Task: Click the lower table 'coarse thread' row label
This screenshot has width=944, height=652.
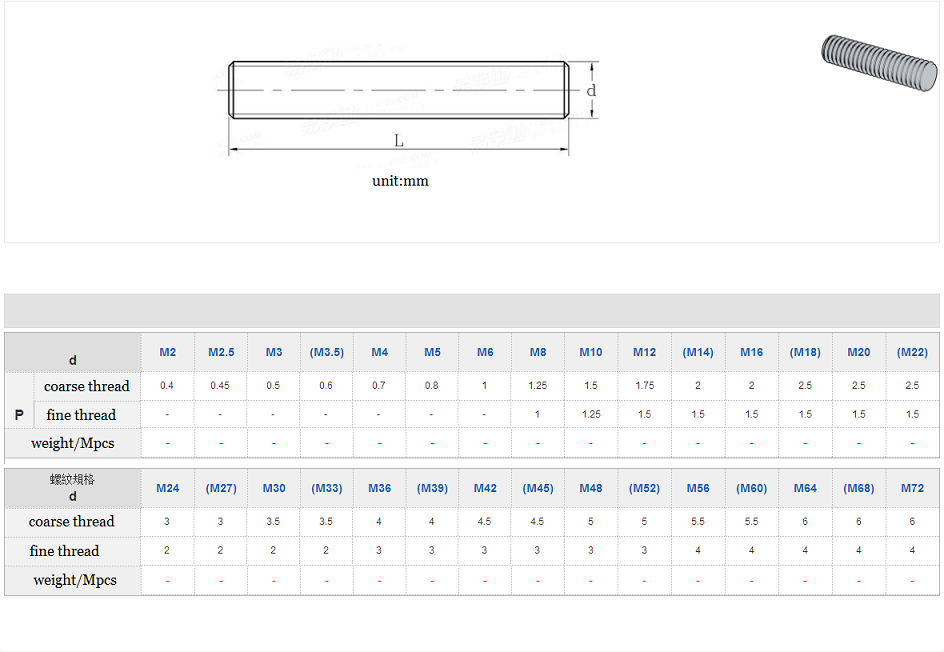Action: point(72,521)
